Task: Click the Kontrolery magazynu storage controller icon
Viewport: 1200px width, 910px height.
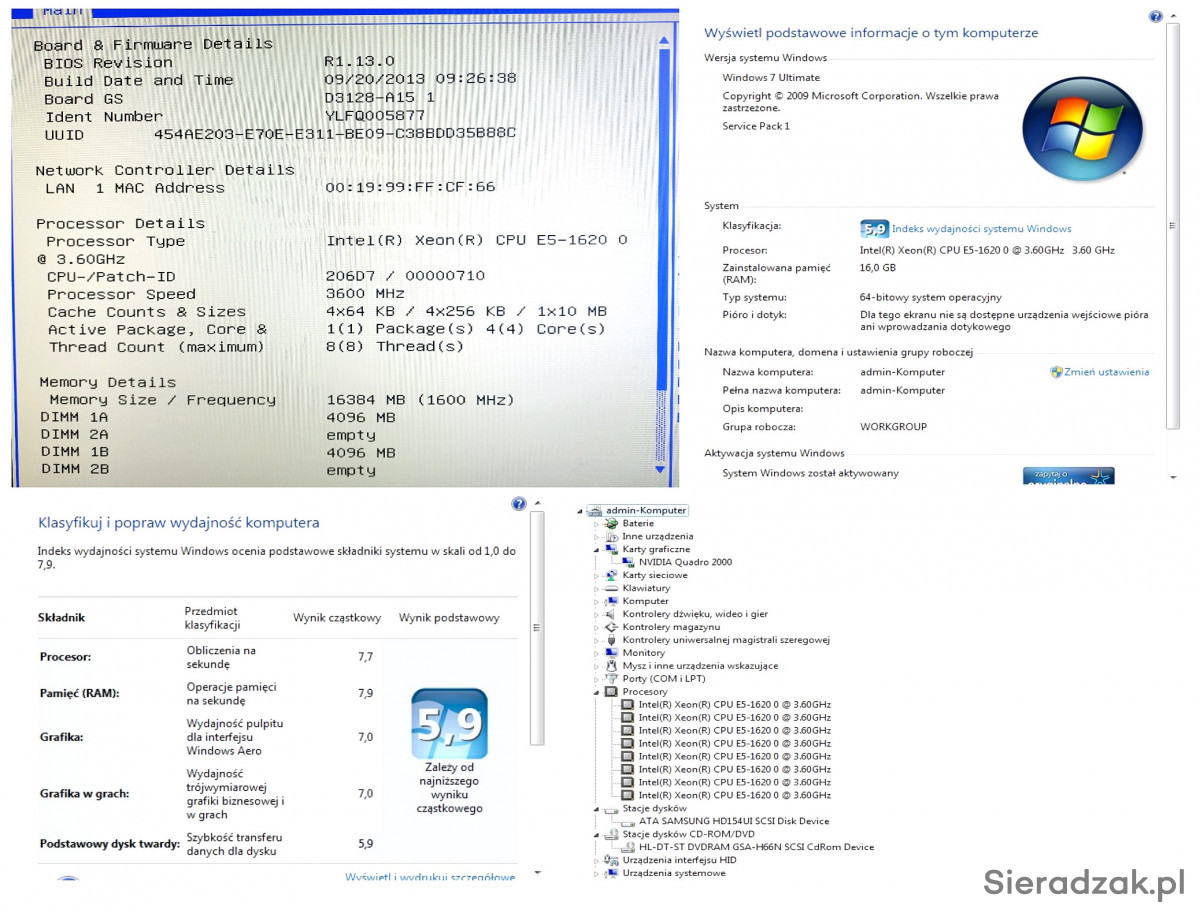Action: 611,627
